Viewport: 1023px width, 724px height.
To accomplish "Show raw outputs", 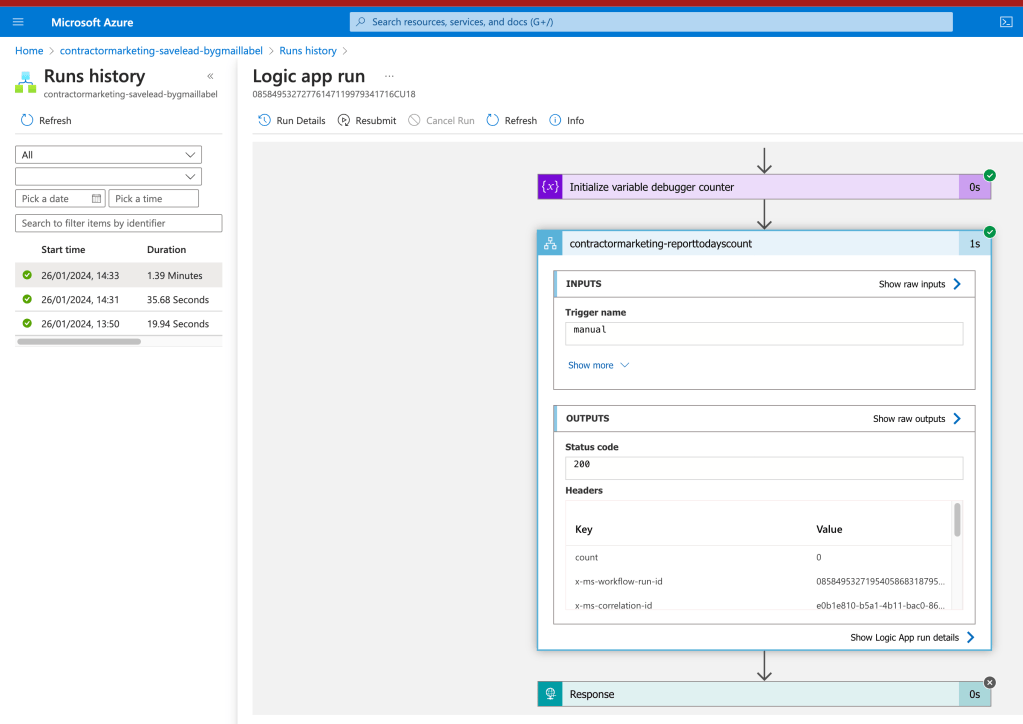I will (x=917, y=419).
